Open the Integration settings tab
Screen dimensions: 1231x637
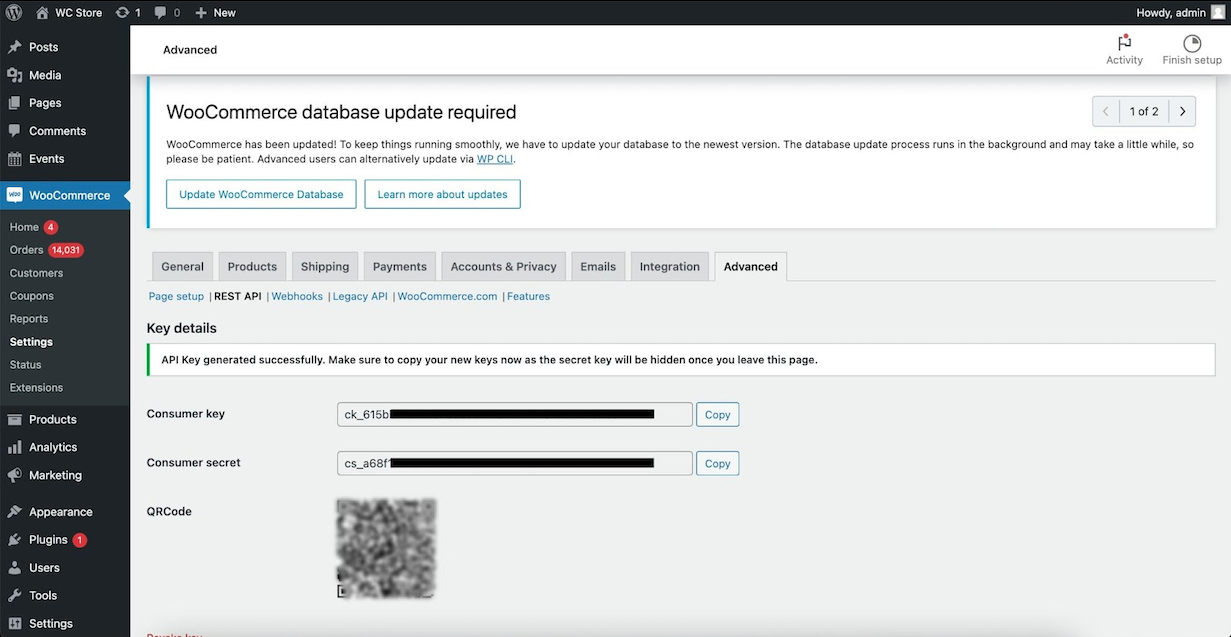pyautogui.click(x=669, y=266)
